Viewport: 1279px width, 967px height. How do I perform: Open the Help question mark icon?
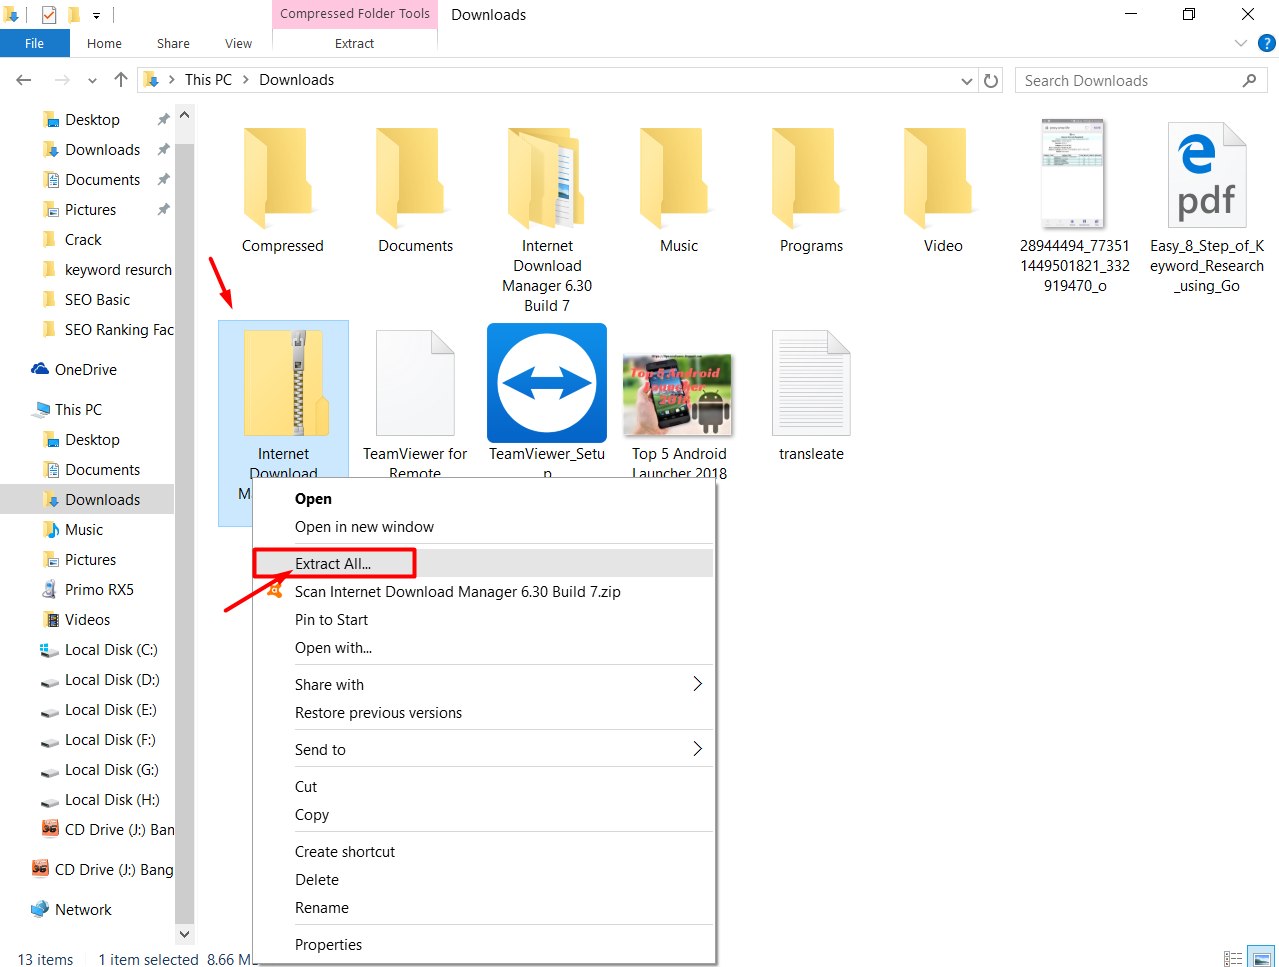click(x=1266, y=43)
